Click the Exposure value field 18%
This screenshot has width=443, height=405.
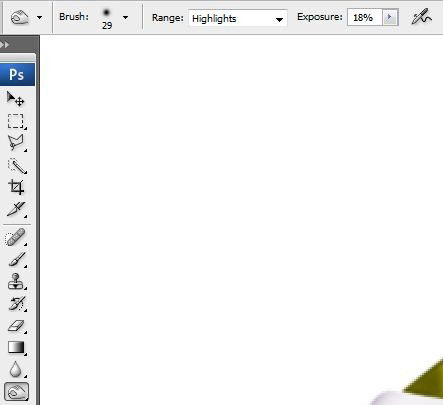coord(364,17)
